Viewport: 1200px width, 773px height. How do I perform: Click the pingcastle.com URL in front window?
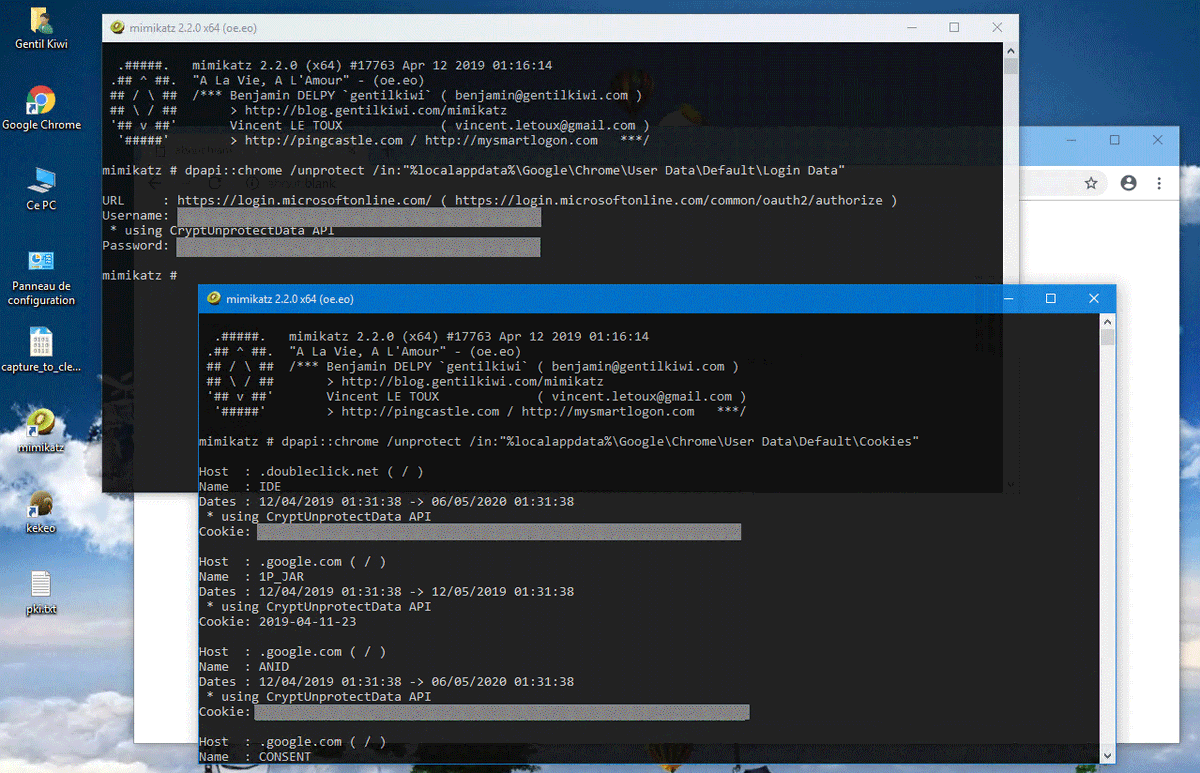pyautogui.click(x=420, y=411)
